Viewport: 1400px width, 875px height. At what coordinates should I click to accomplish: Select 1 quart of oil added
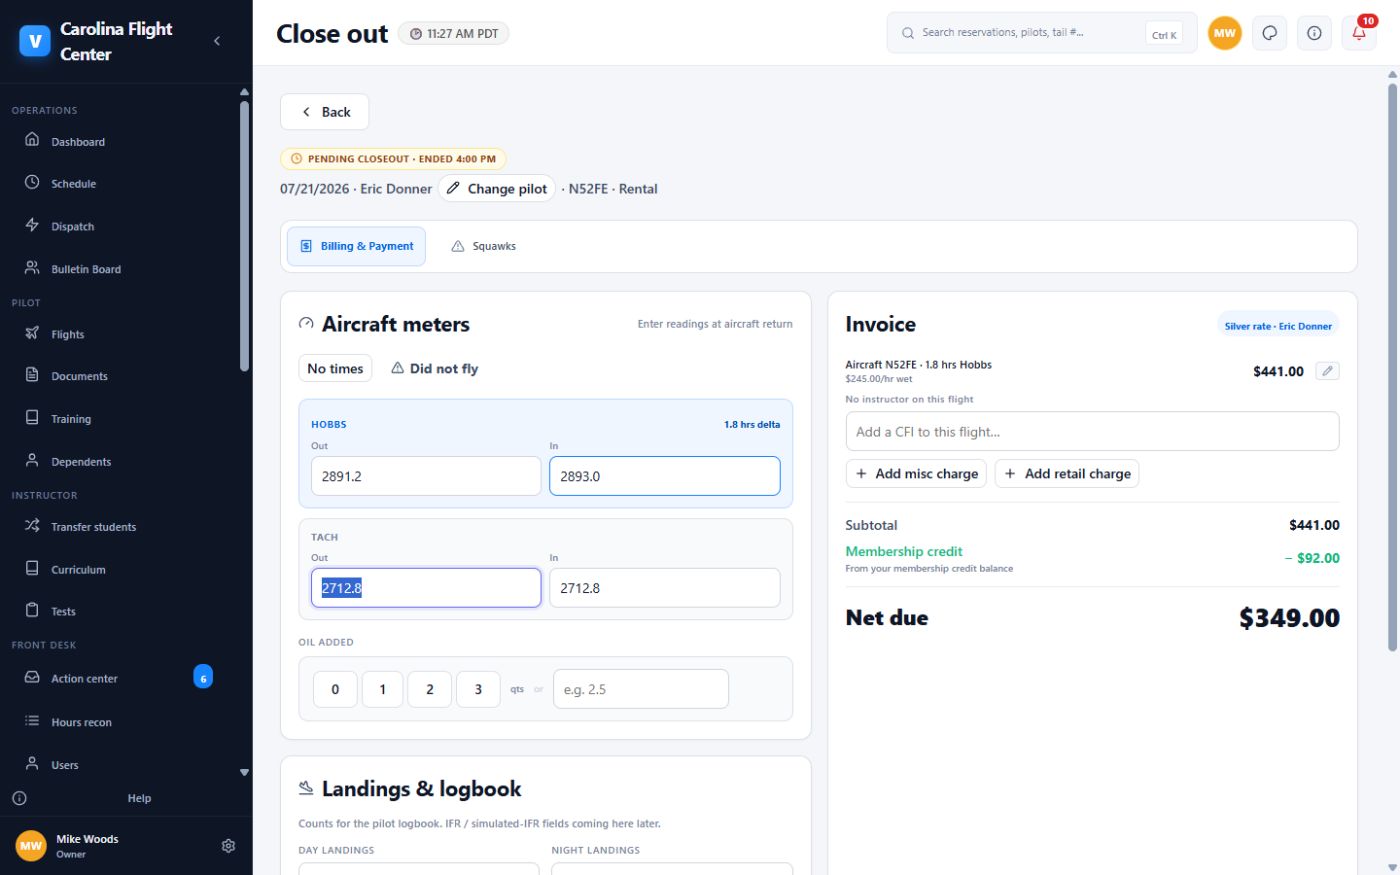382,689
